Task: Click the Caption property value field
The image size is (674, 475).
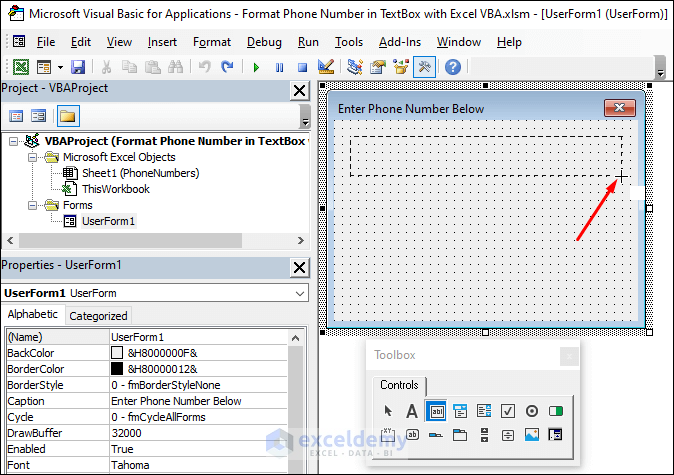Action: 199,401
